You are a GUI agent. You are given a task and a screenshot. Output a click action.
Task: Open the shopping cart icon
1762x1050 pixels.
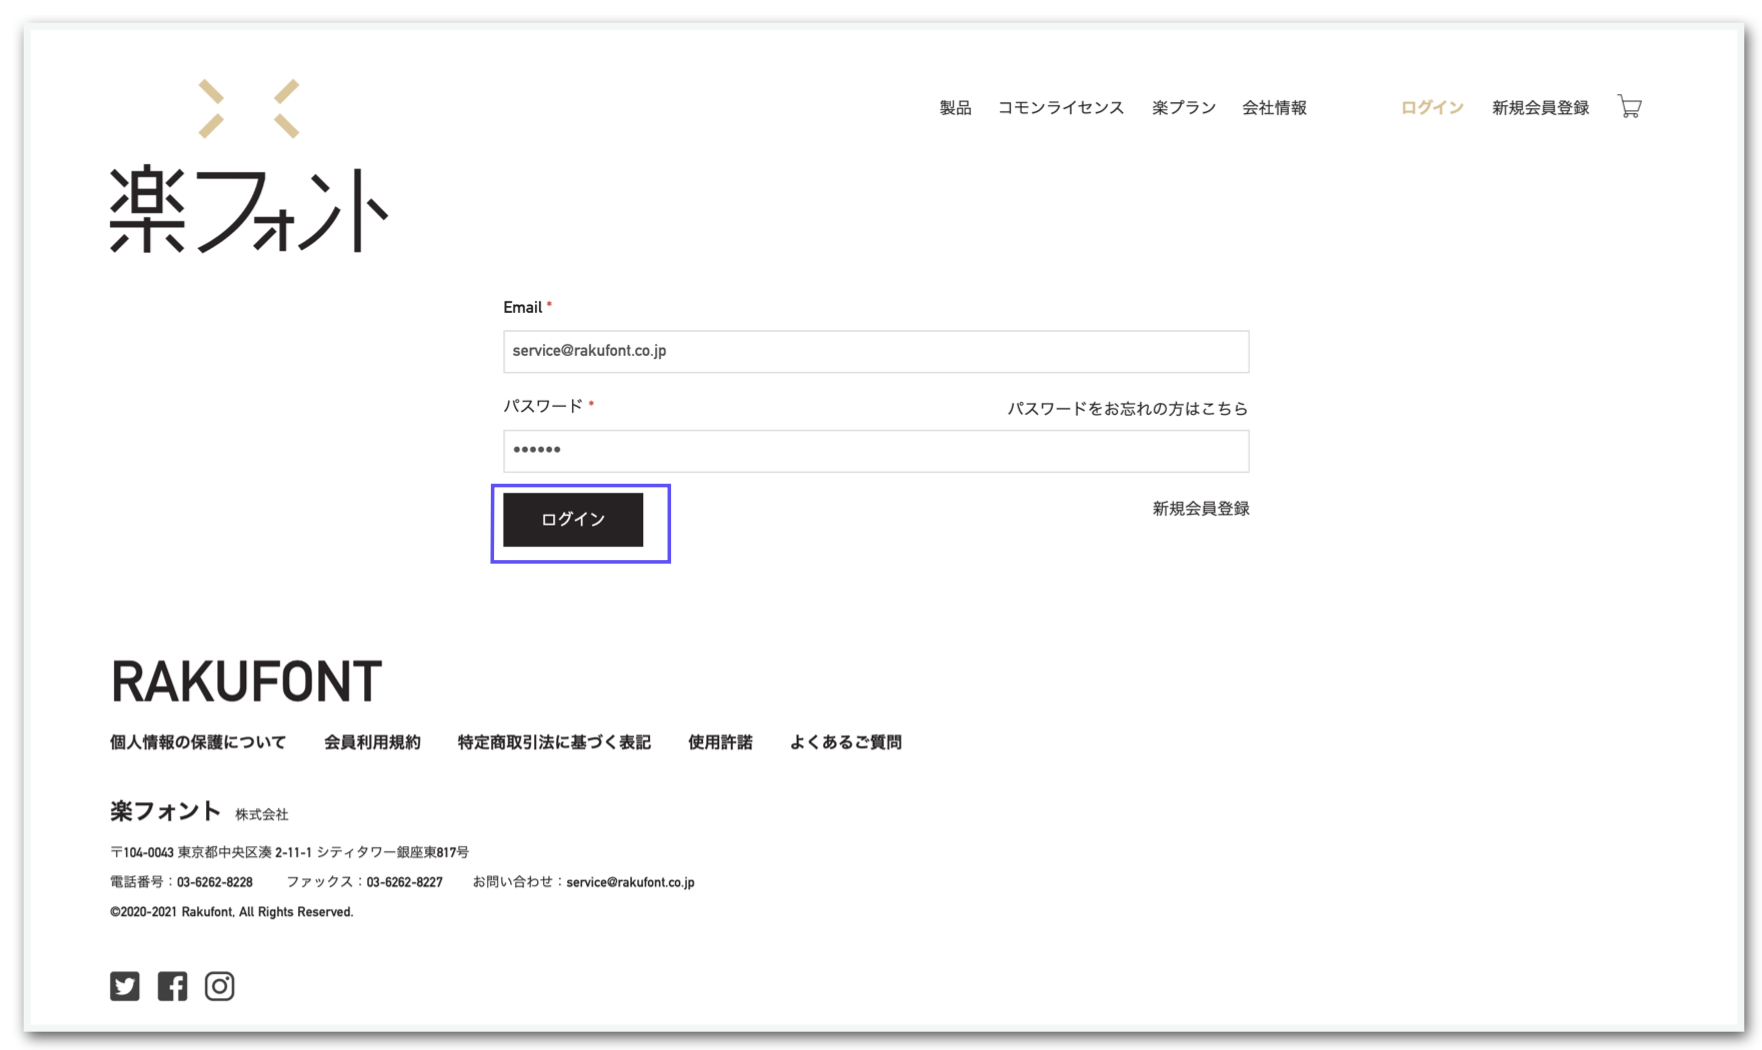[1629, 107]
